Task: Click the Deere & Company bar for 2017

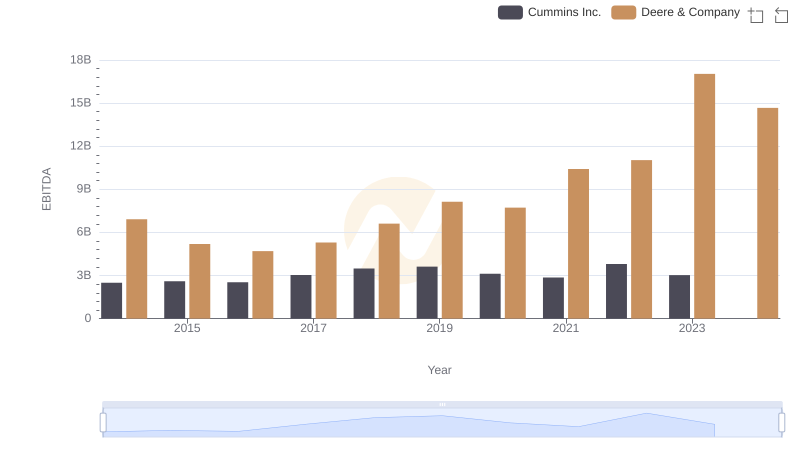Action: (x=326, y=280)
